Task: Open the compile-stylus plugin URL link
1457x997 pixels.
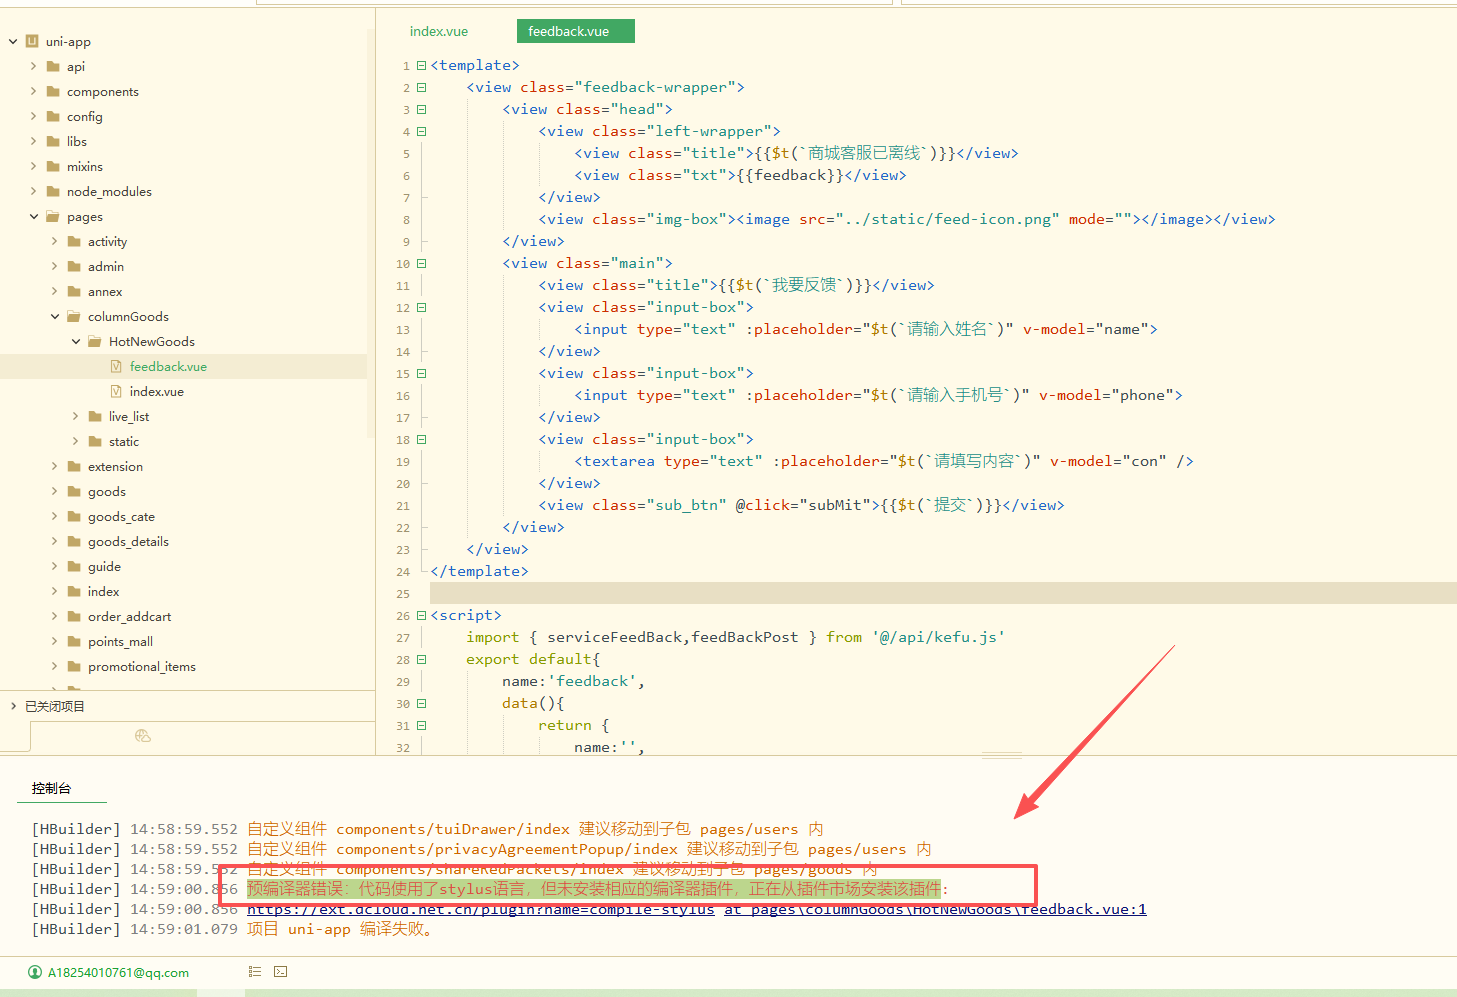Action: click(480, 909)
